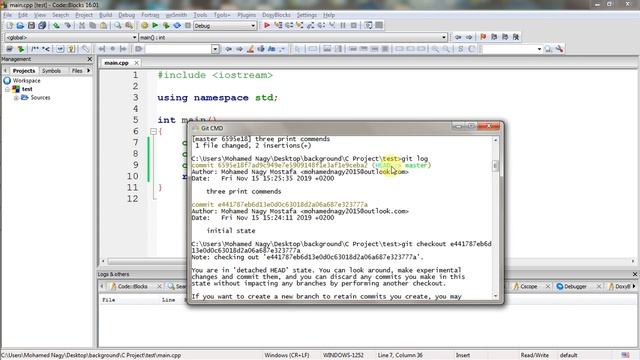Toggle bookmark with red flag icon
Image resolution: width=640 pixels, height=360 pixels.
coord(483,37)
